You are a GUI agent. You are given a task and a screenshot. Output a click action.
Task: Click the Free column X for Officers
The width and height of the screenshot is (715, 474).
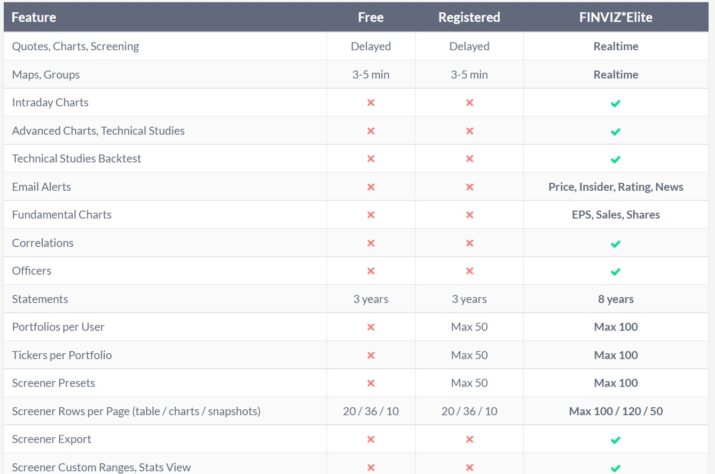point(371,271)
